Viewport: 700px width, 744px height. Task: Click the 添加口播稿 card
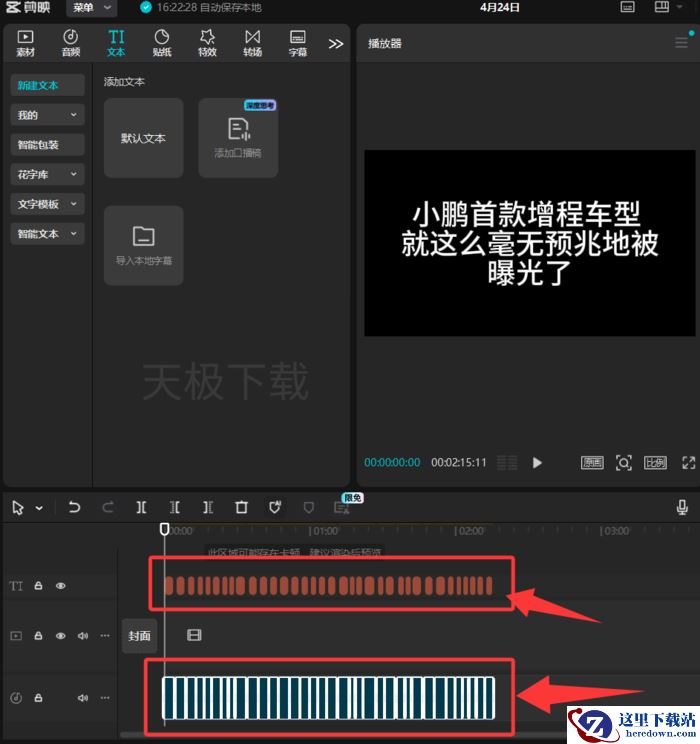pyautogui.click(x=238, y=138)
